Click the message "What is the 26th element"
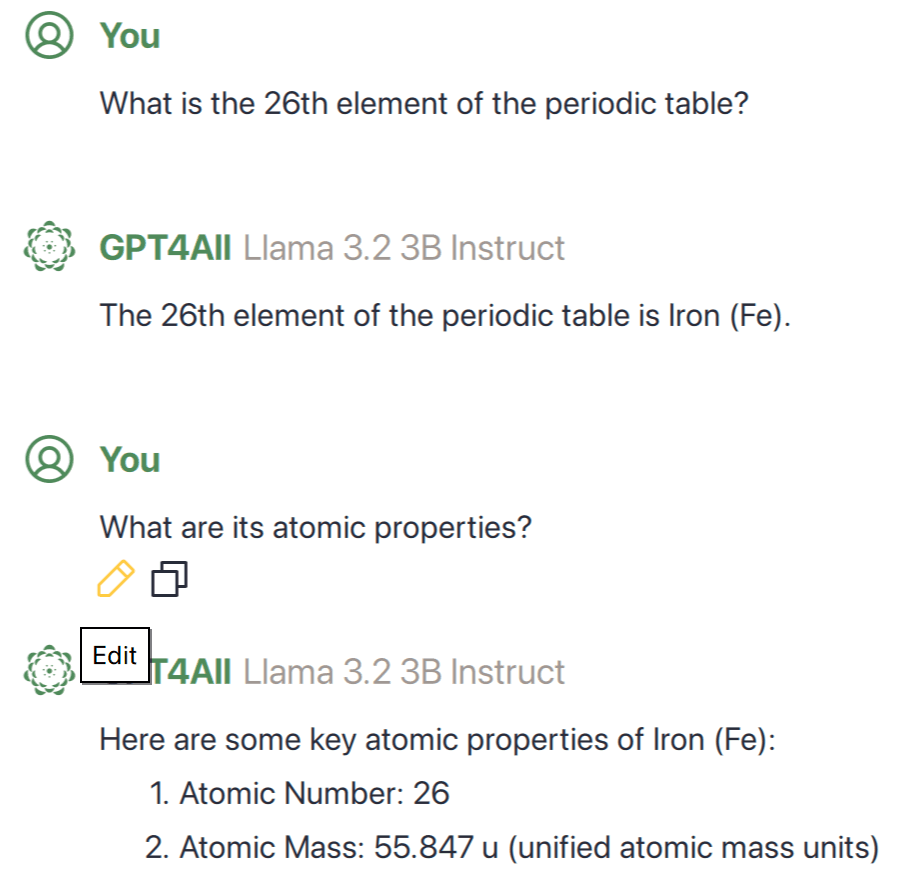 click(424, 103)
